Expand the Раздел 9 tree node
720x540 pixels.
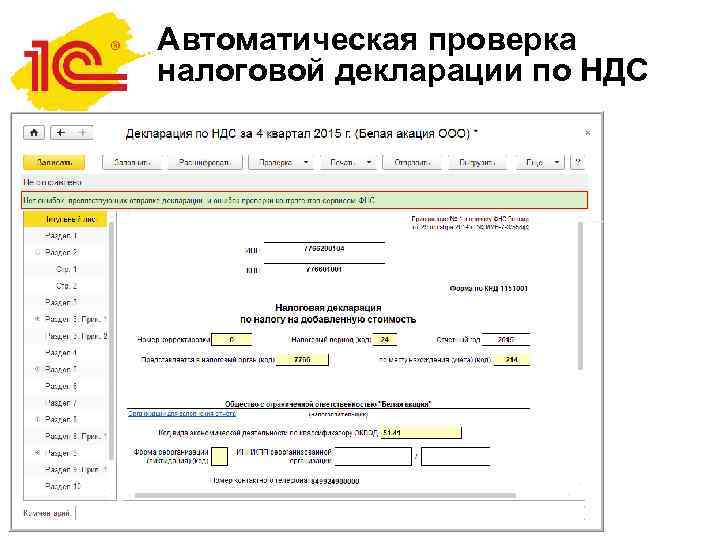(38, 453)
